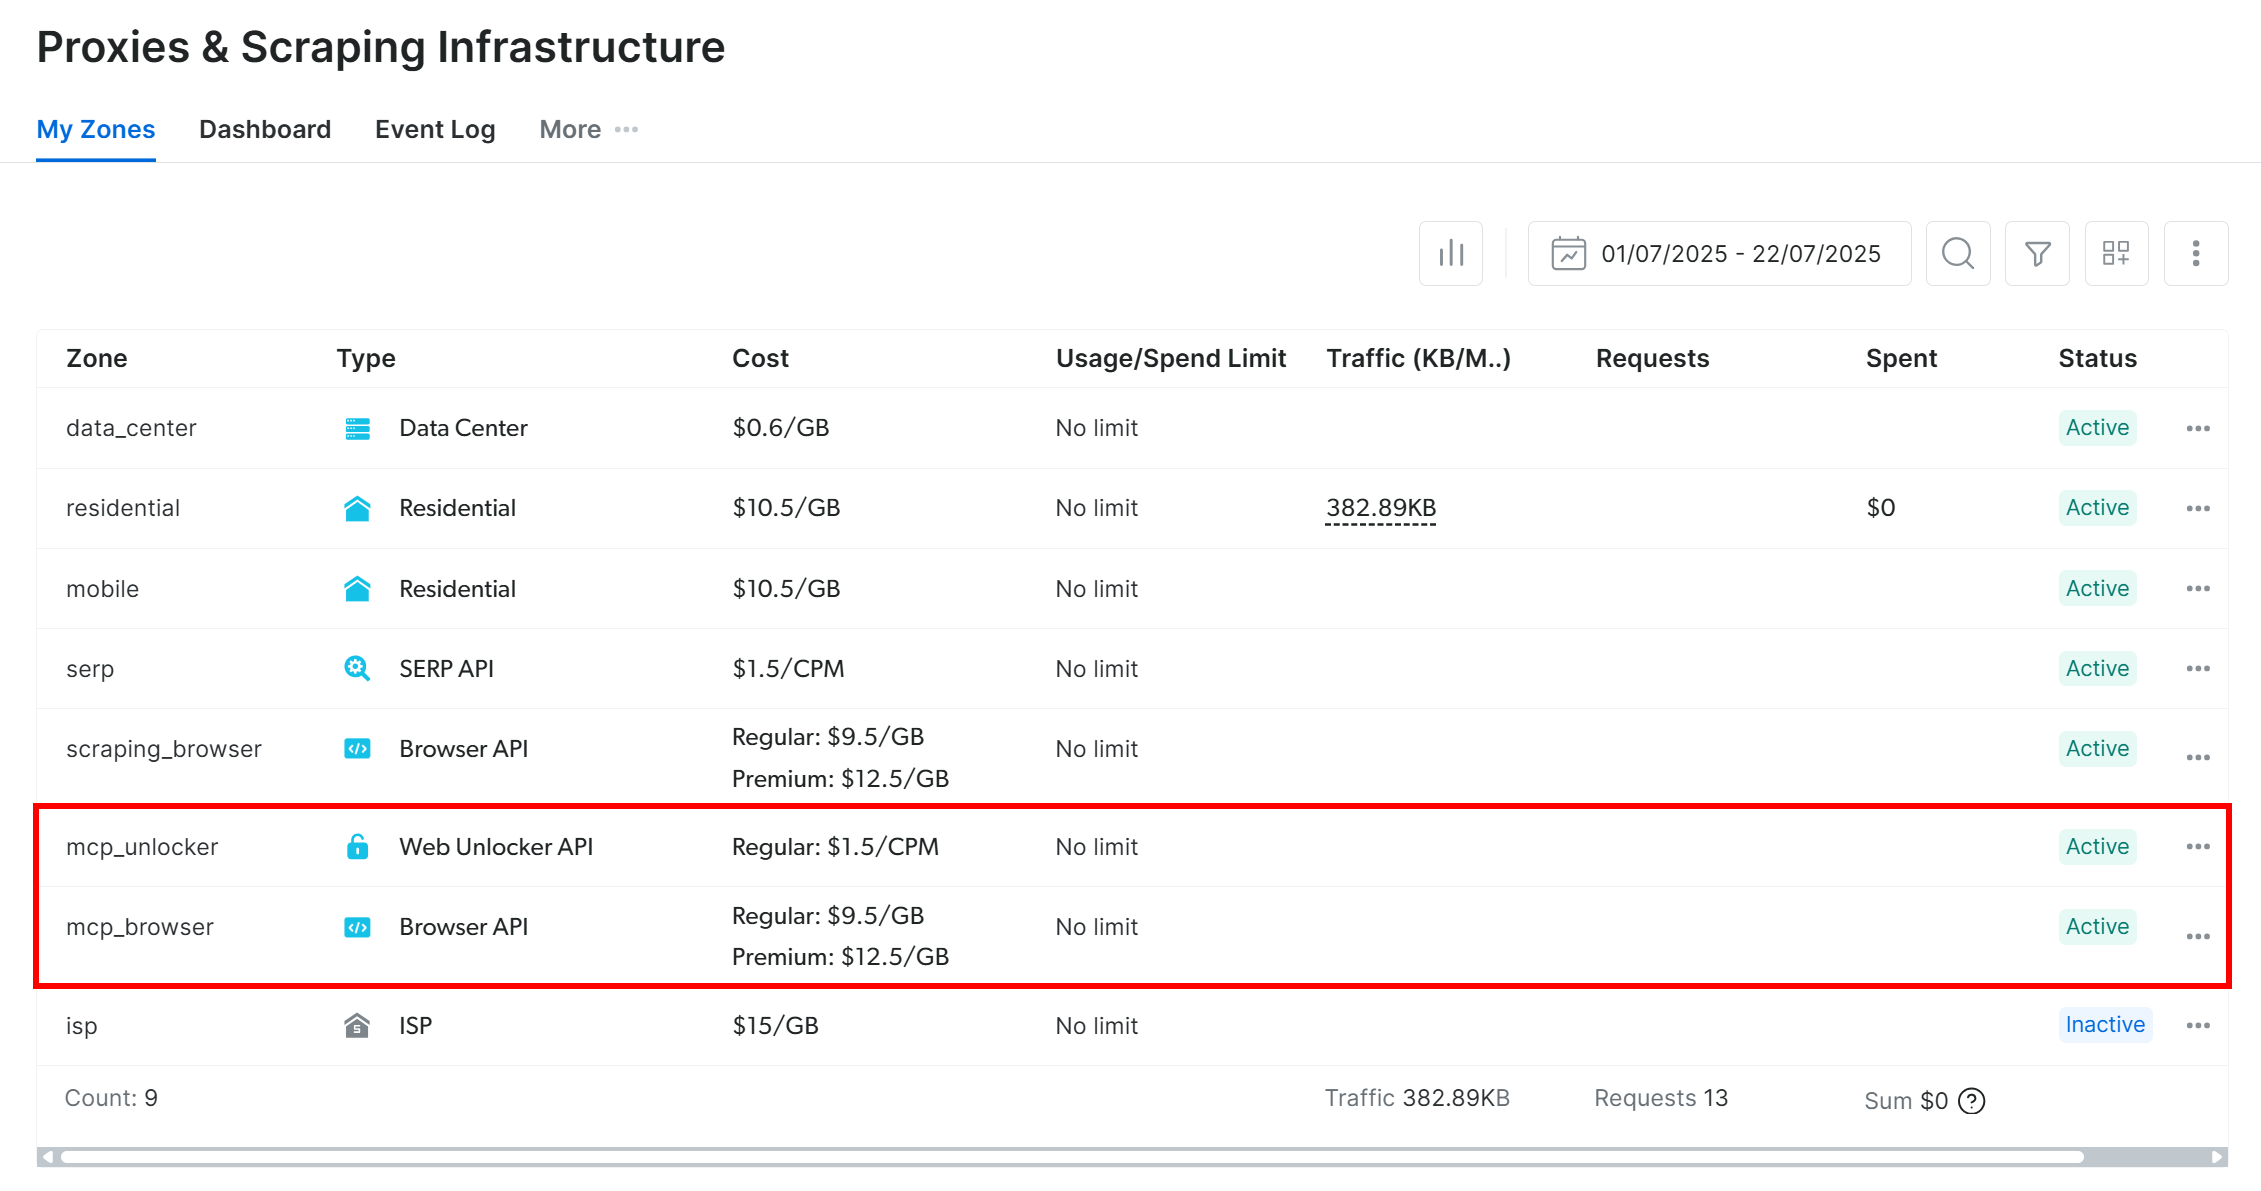Toggle the data_center Active status badge
Viewport: 2261px width, 1191px height.
coord(2097,427)
